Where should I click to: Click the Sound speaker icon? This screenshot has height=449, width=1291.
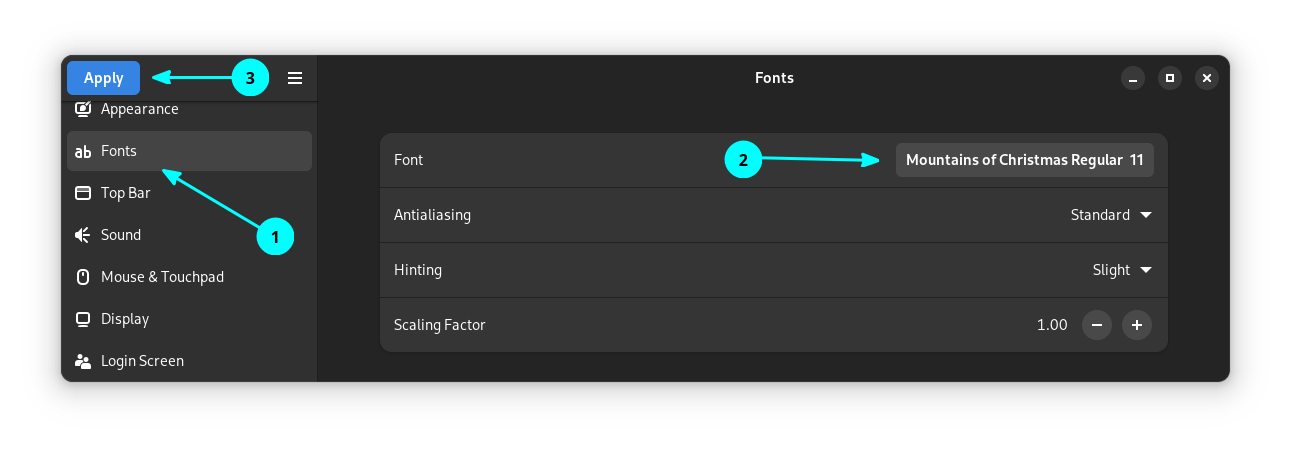pos(84,235)
